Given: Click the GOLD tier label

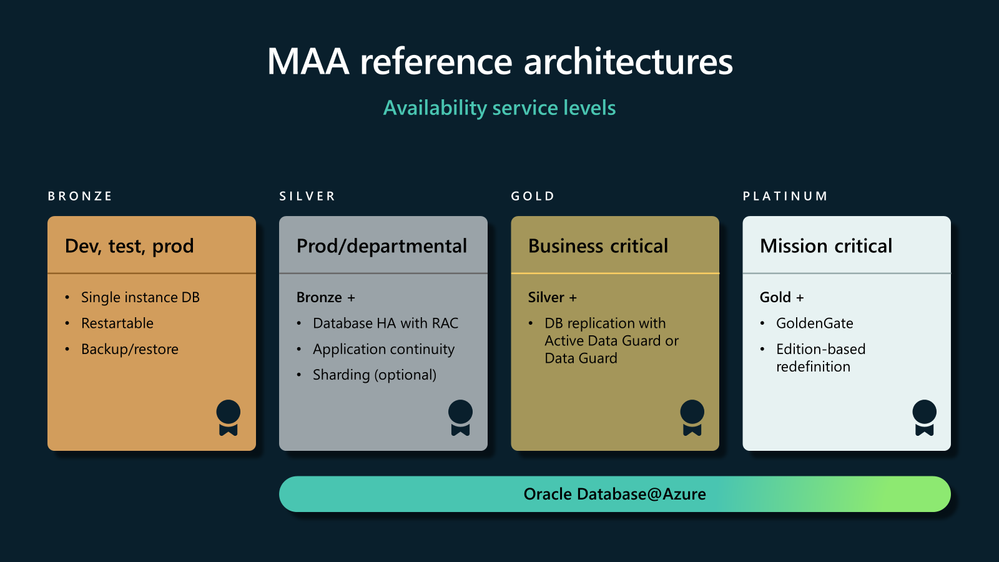Looking at the screenshot, I should (533, 196).
